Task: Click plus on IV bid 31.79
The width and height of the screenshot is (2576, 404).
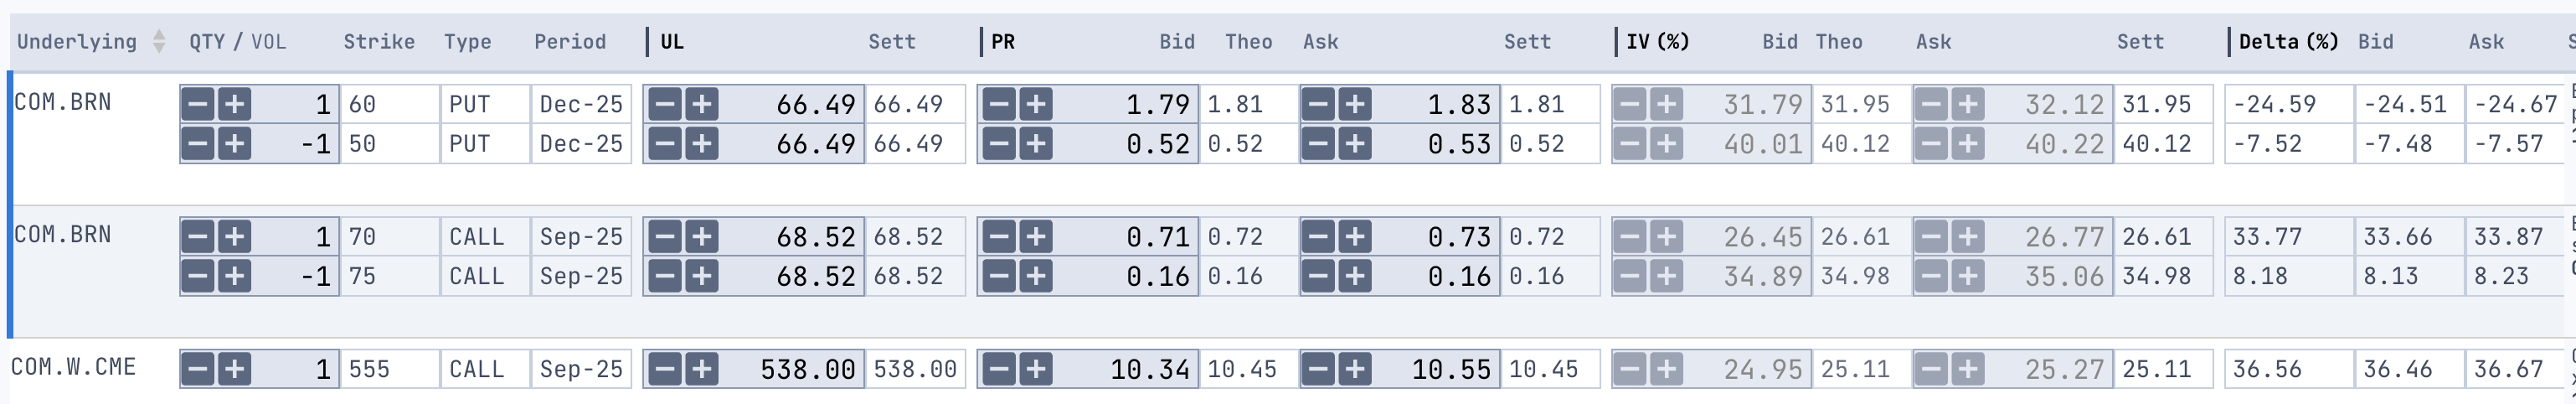Action: tap(1666, 104)
